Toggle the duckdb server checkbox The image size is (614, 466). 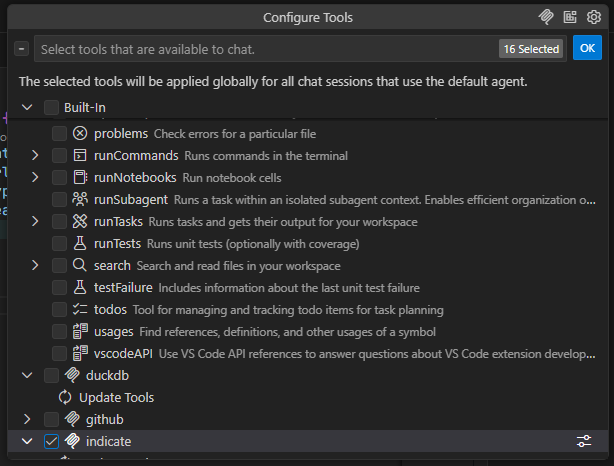(x=51, y=375)
